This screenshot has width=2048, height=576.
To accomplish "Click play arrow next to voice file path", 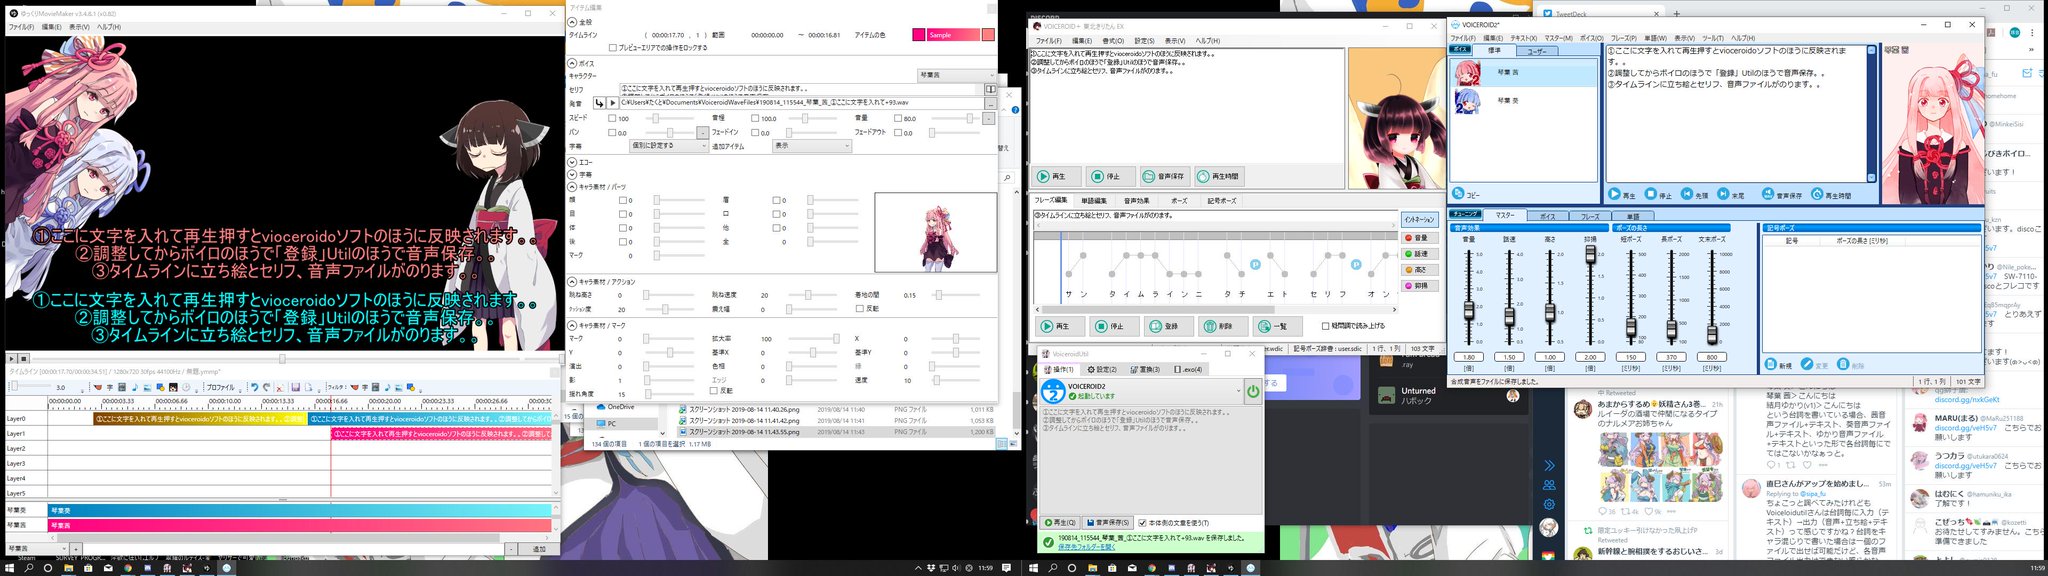I will pos(613,103).
